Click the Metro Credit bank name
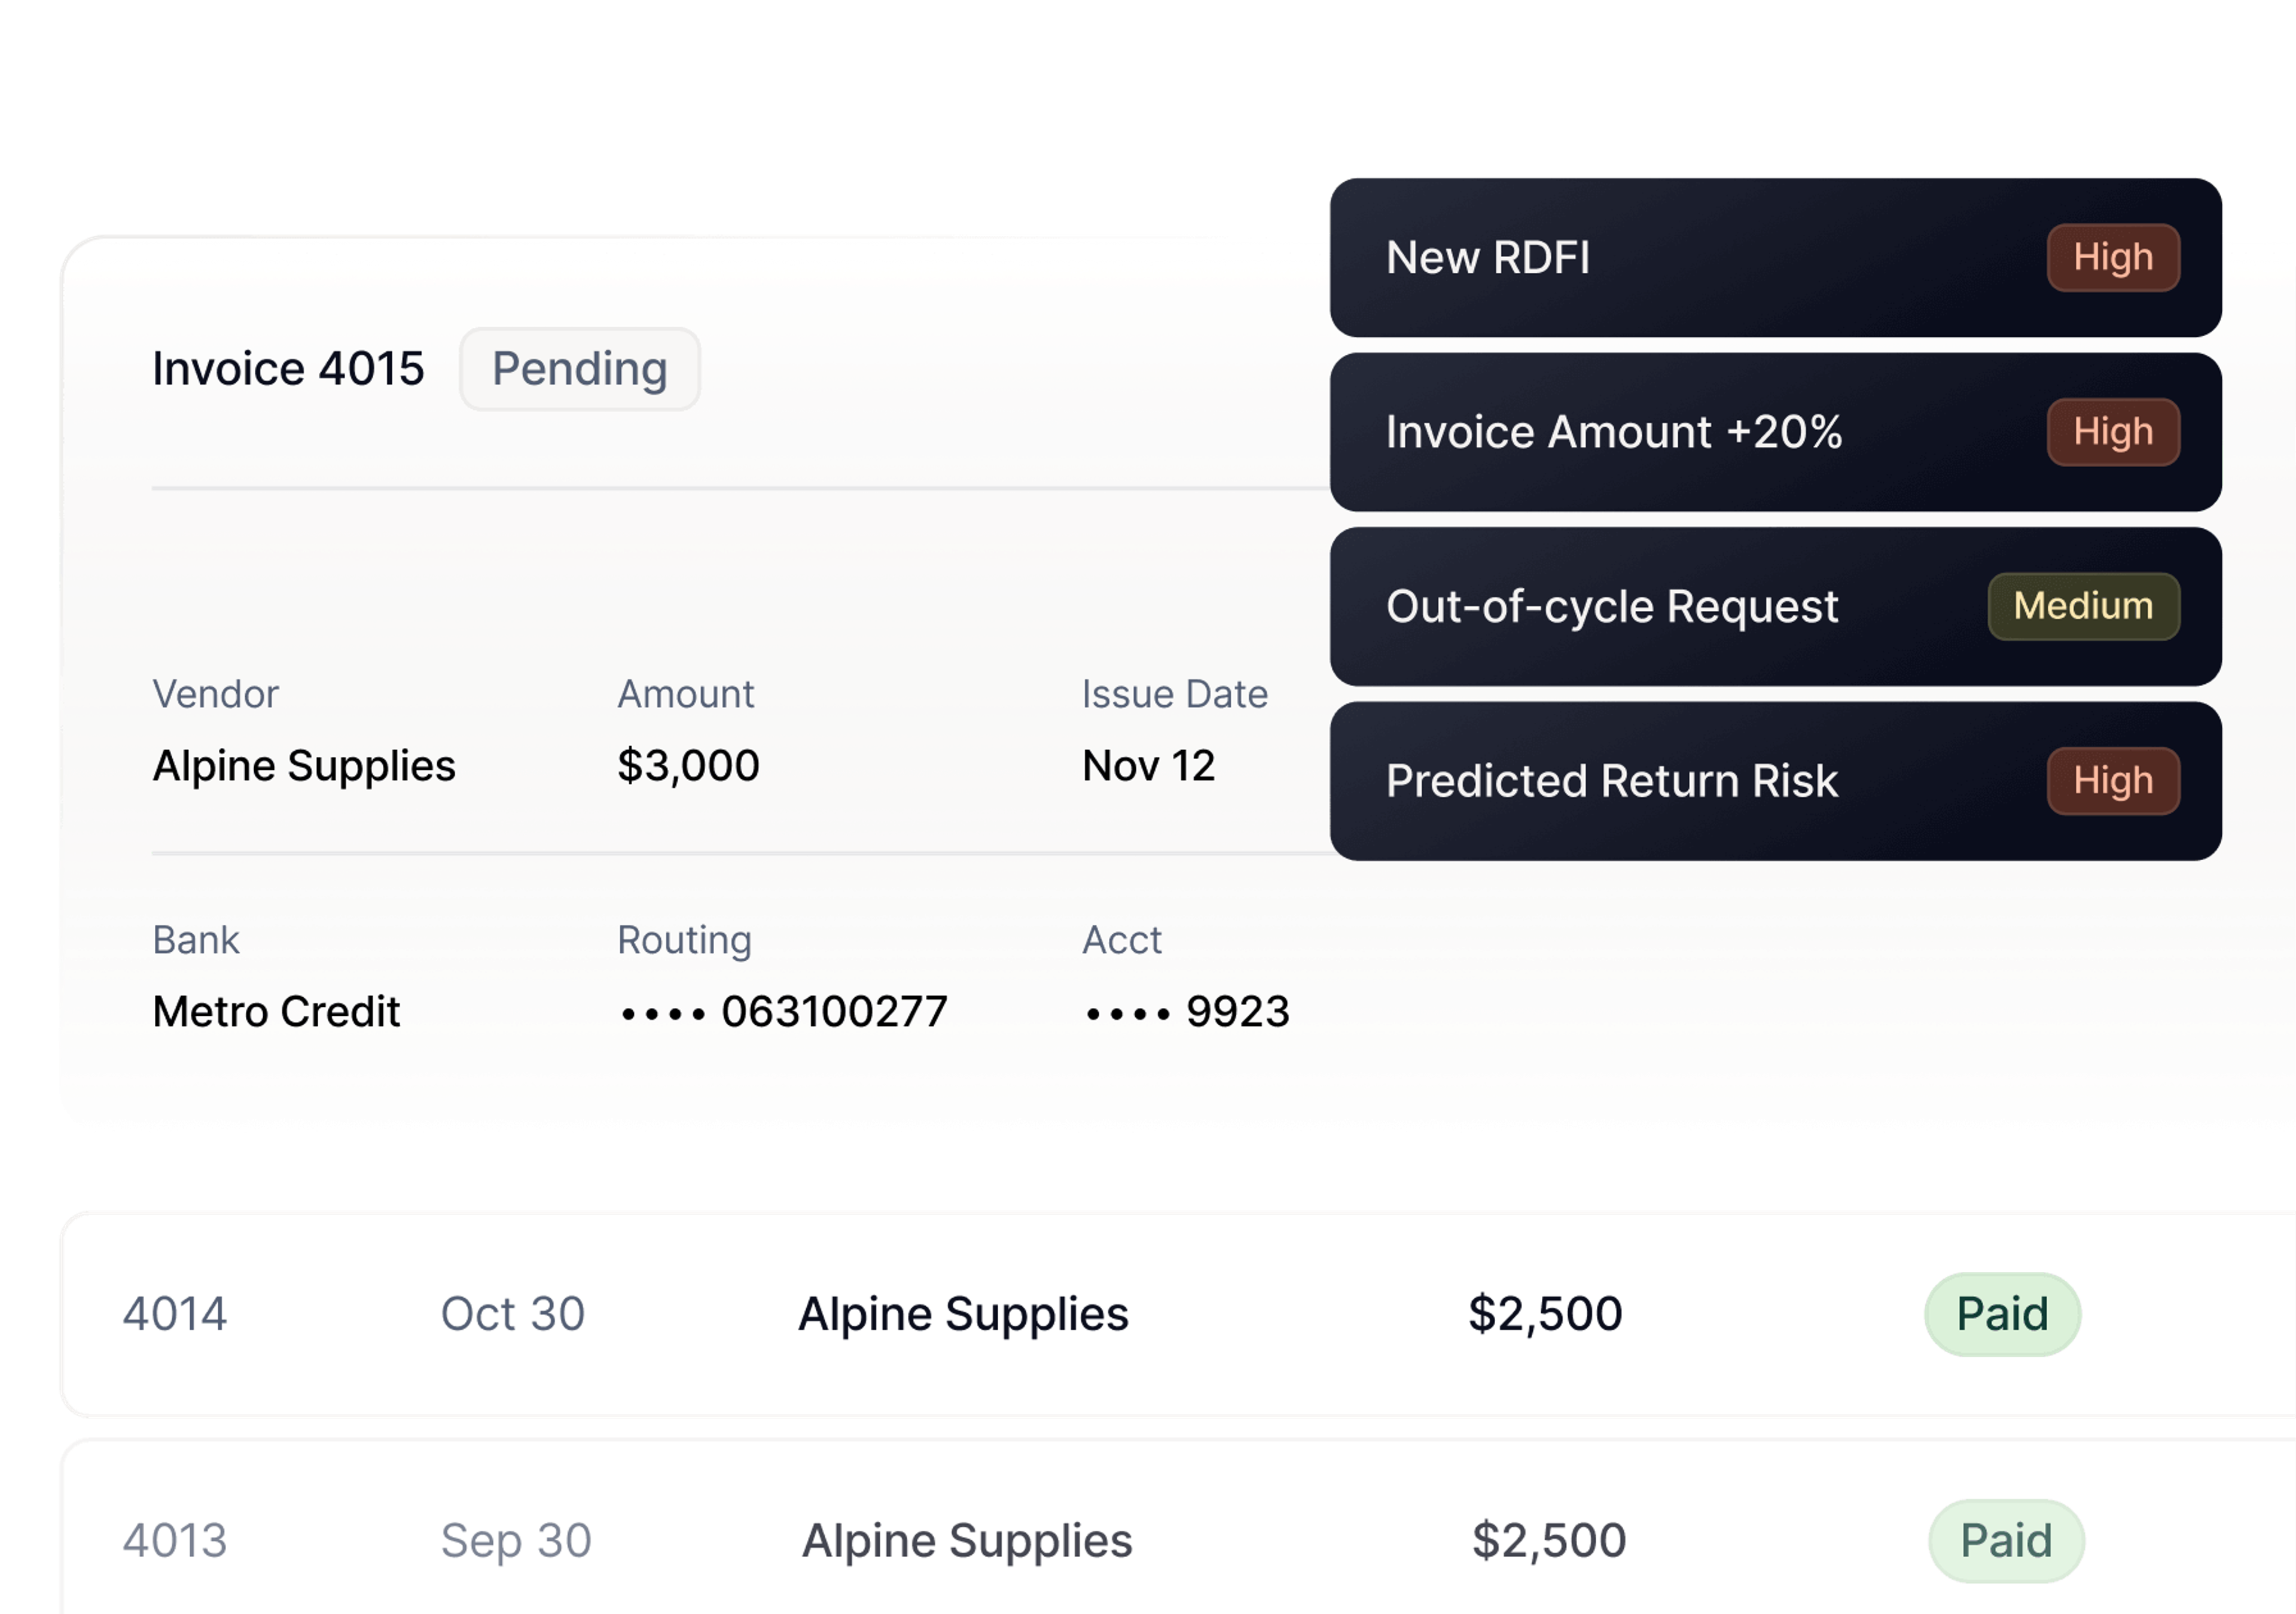Screen dimensions: 2296x1614 pos(276,1012)
